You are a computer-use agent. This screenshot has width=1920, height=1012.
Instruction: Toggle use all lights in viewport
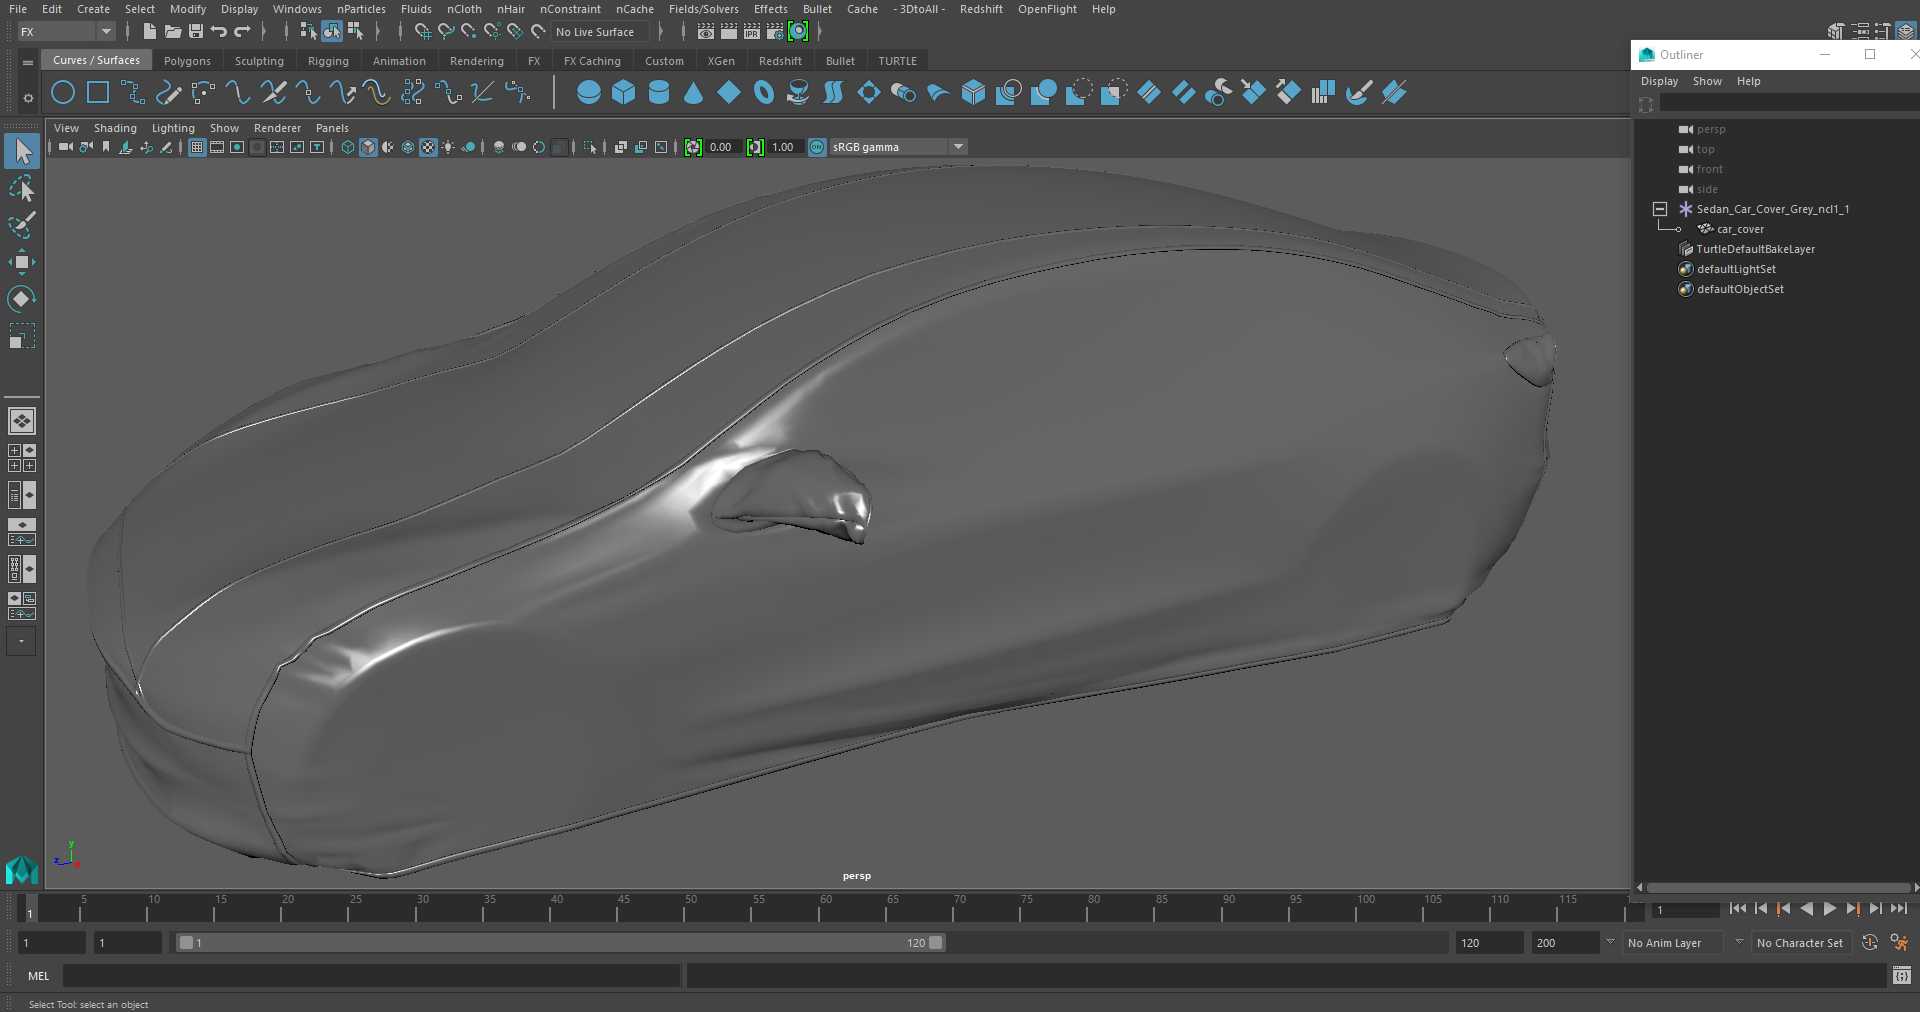pos(448,147)
